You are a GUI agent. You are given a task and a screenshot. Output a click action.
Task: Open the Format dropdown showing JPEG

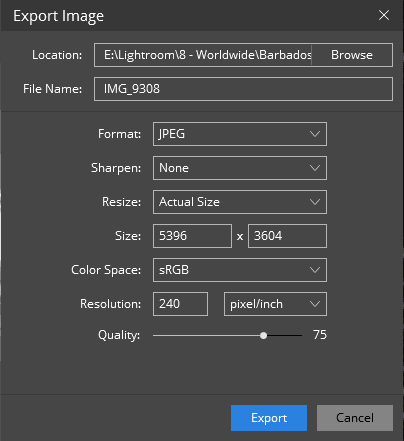(x=240, y=134)
